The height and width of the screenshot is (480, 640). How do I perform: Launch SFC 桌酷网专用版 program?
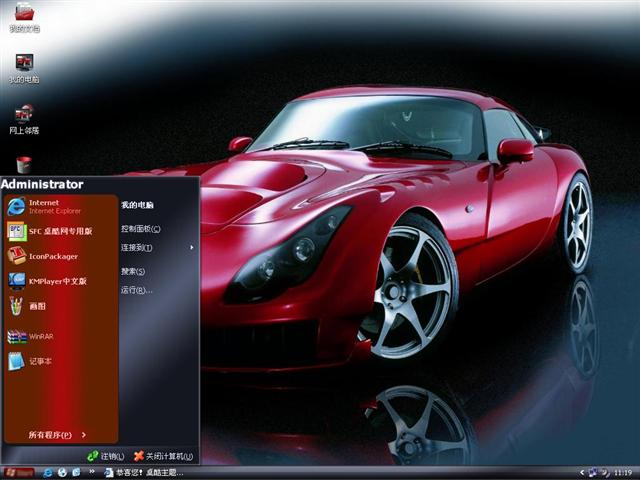(x=60, y=231)
